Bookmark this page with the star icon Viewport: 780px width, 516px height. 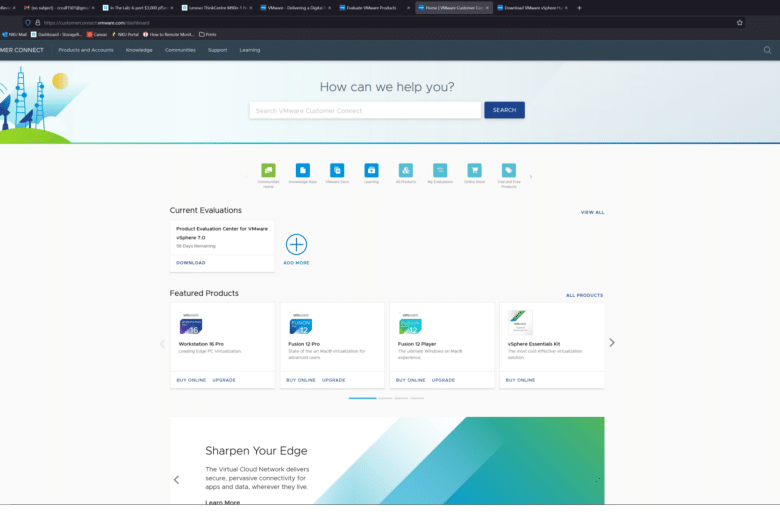tap(740, 22)
